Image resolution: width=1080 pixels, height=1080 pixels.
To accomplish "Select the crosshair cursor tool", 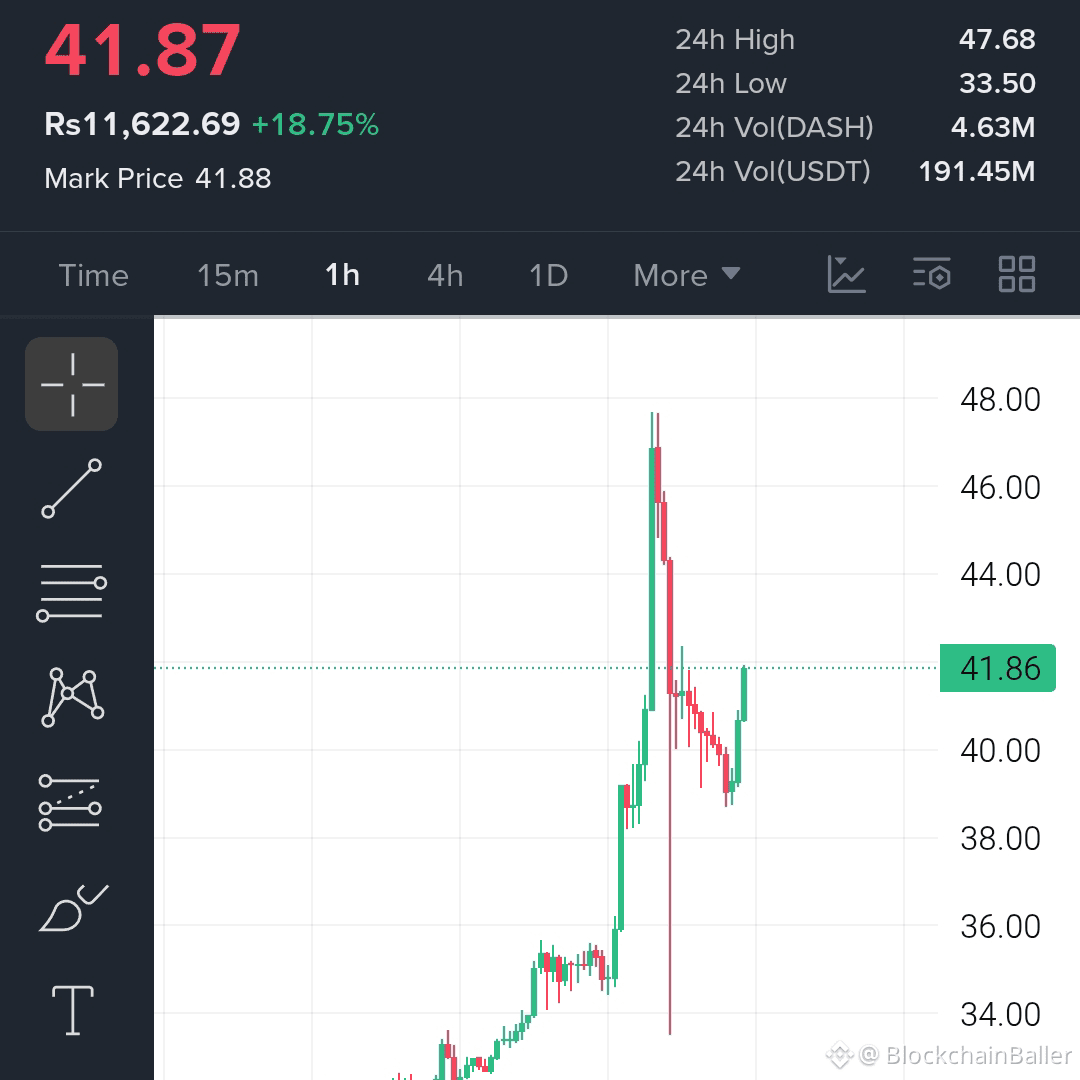I will point(72,384).
